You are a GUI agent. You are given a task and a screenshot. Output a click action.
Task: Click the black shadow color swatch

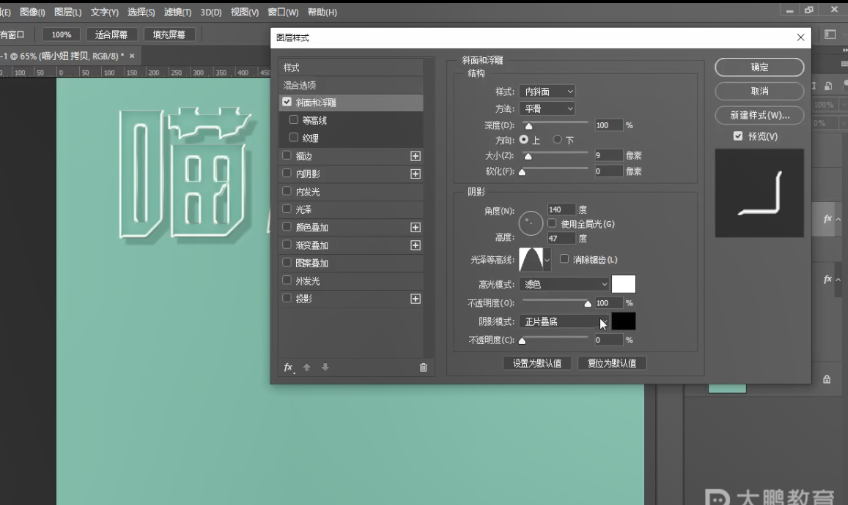click(x=623, y=321)
